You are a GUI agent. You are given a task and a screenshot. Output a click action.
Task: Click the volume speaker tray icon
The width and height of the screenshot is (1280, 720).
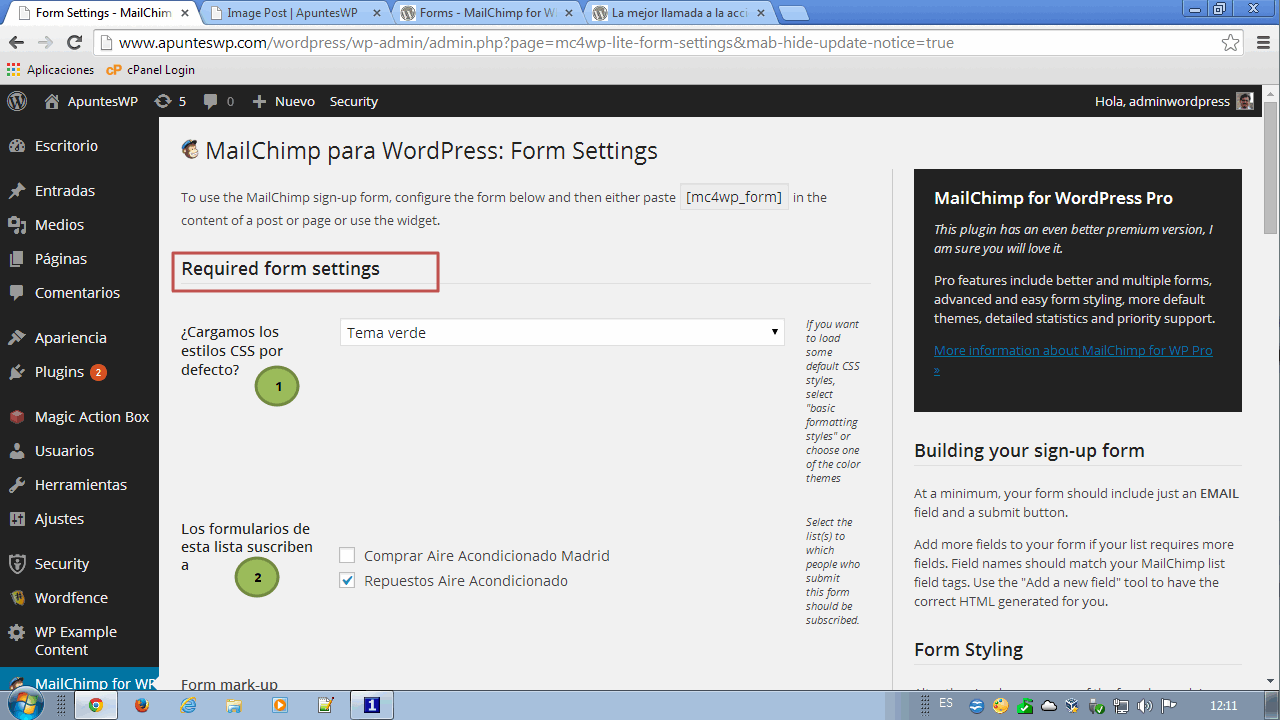[x=1145, y=706]
